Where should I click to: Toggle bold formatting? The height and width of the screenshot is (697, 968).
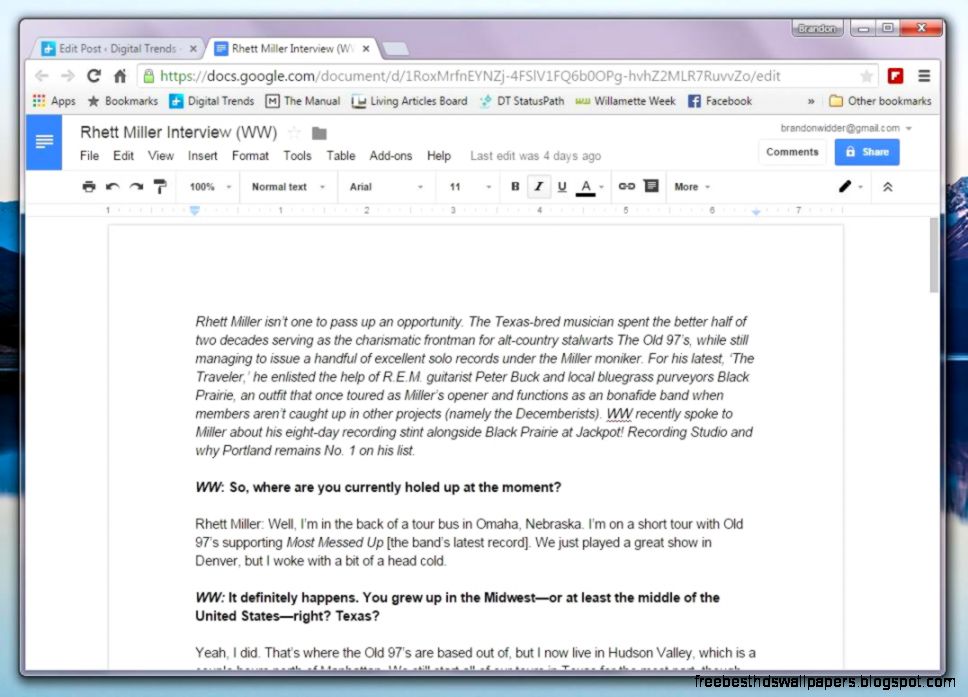click(x=514, y=187)
